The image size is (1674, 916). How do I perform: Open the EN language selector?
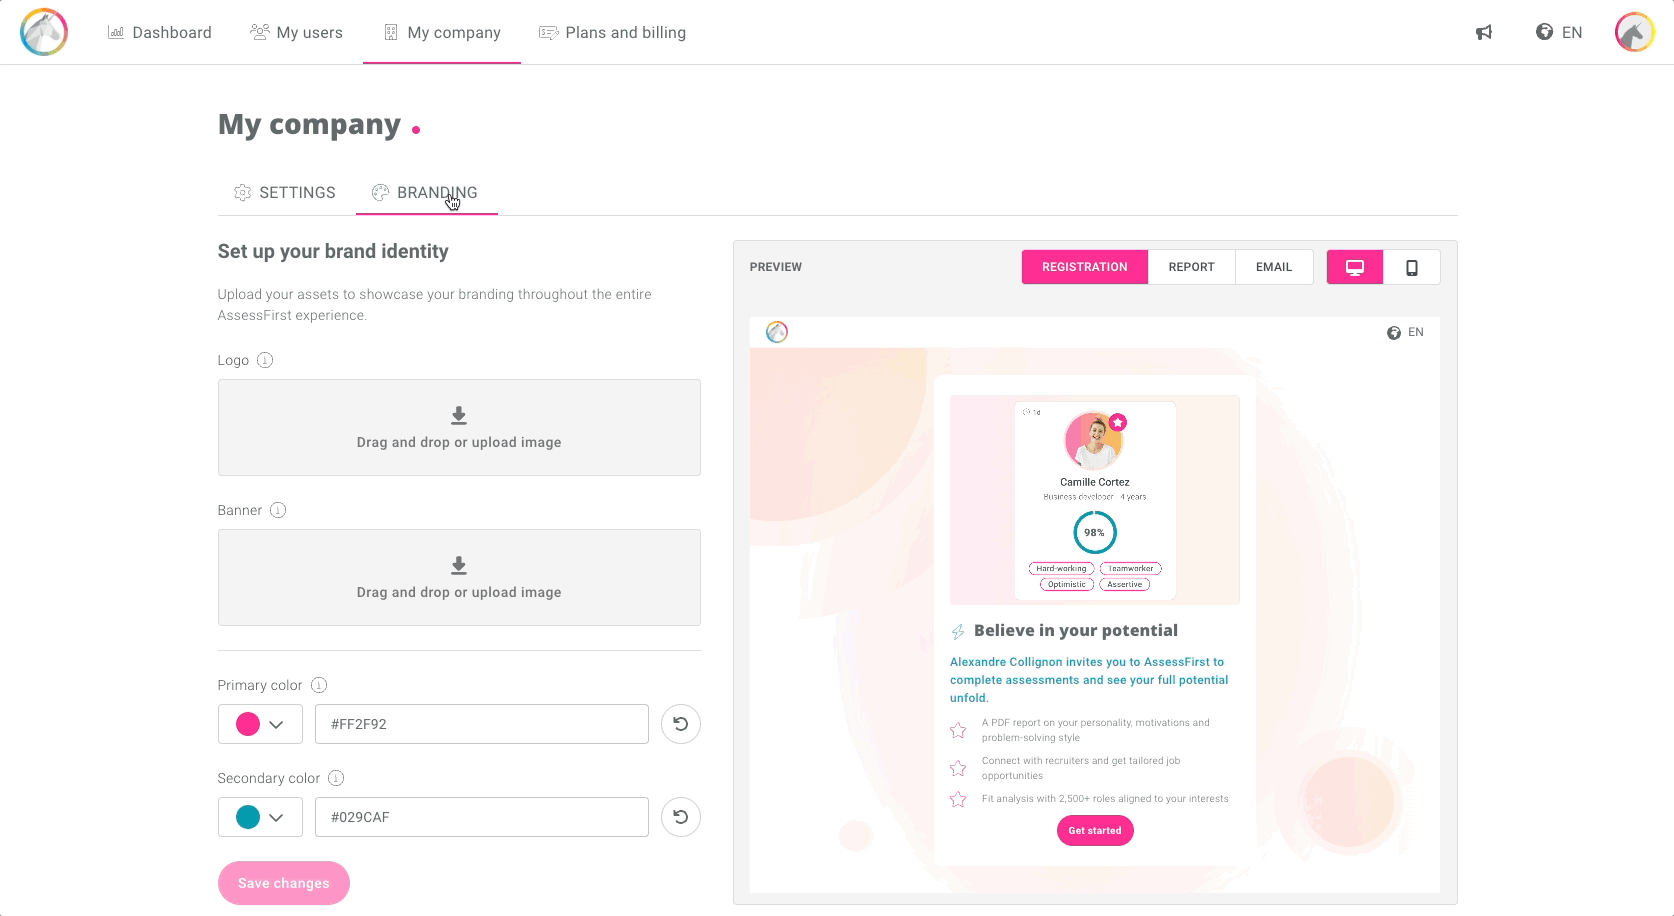coord(1559,32)
